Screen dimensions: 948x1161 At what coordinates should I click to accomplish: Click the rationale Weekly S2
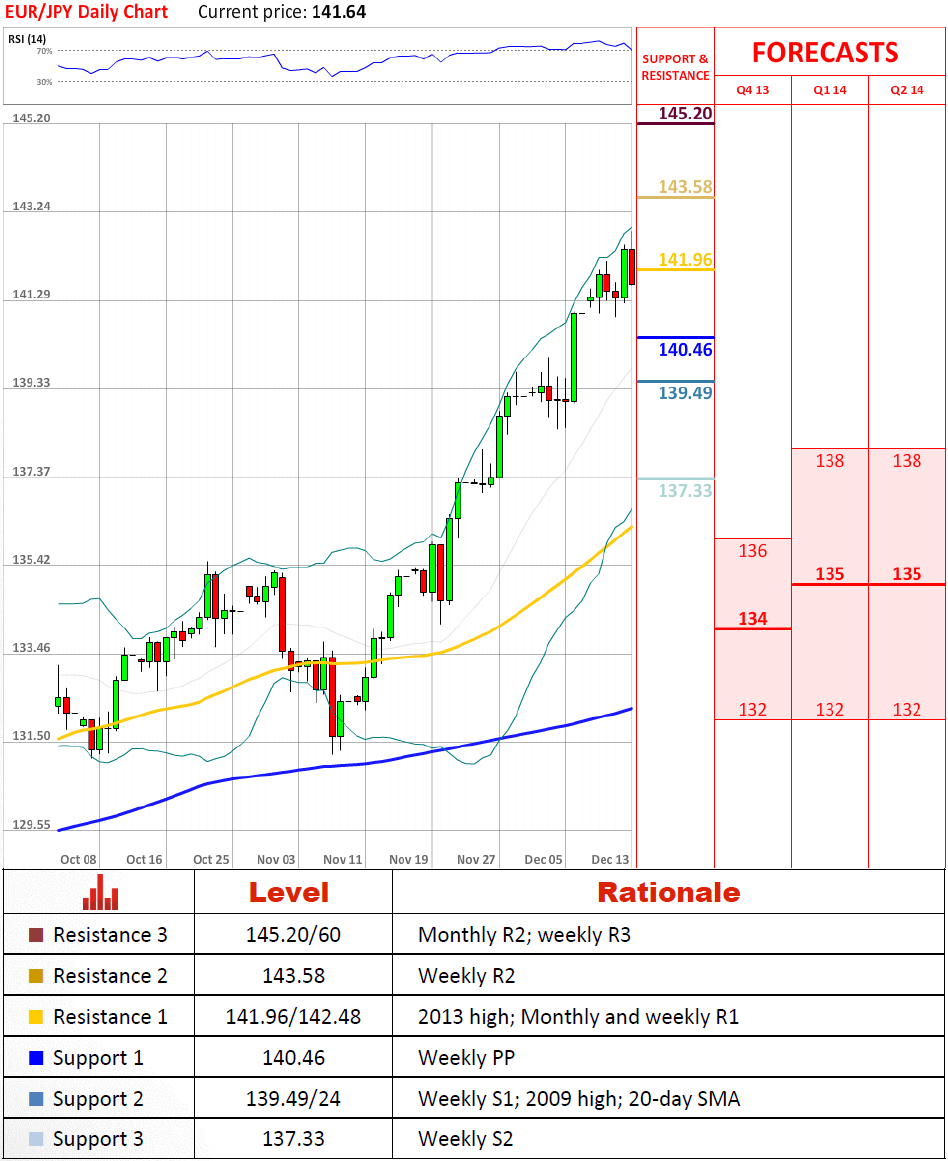click(466, 1138)
